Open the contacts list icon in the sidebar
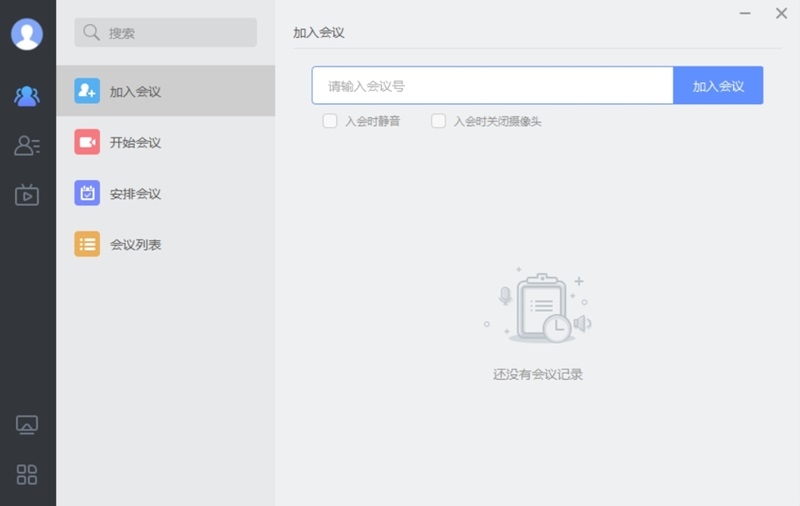Viewport: 800px width, 506px height. point(27,146)
